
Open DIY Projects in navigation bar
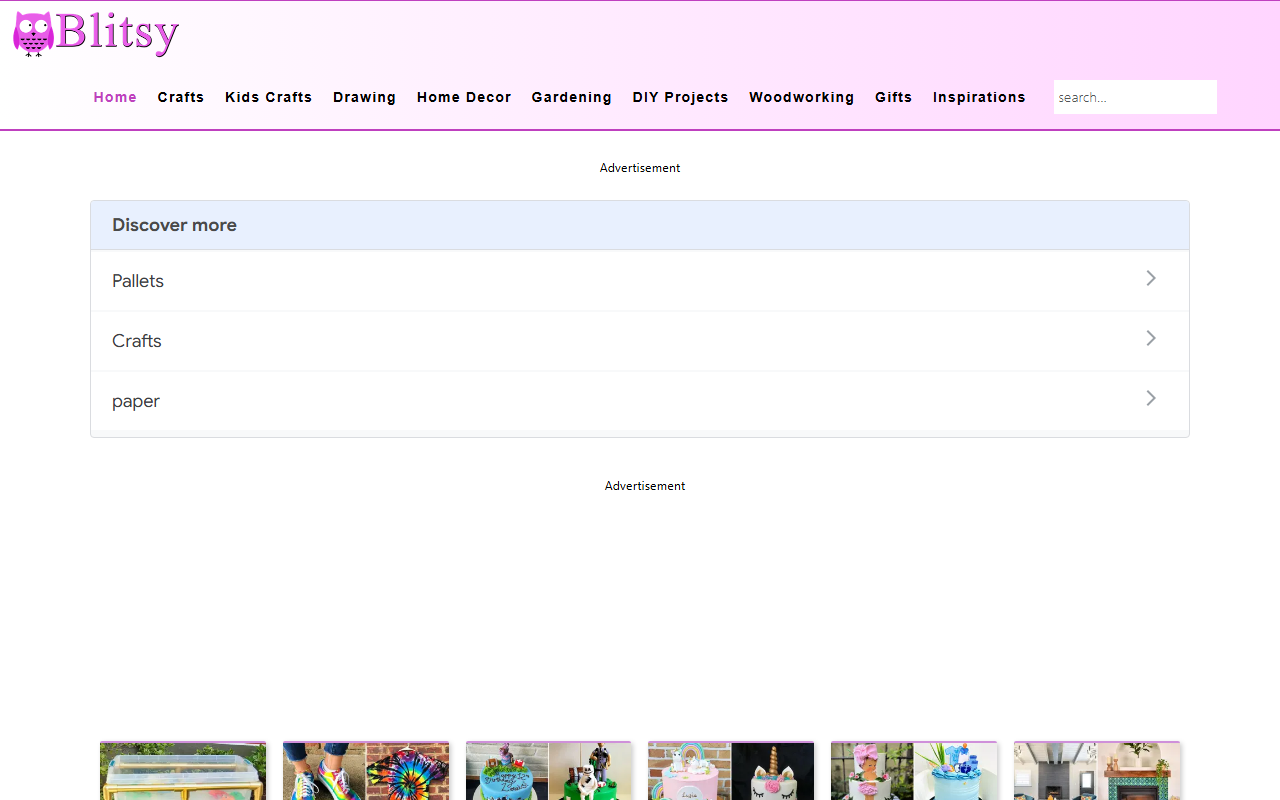681,97
